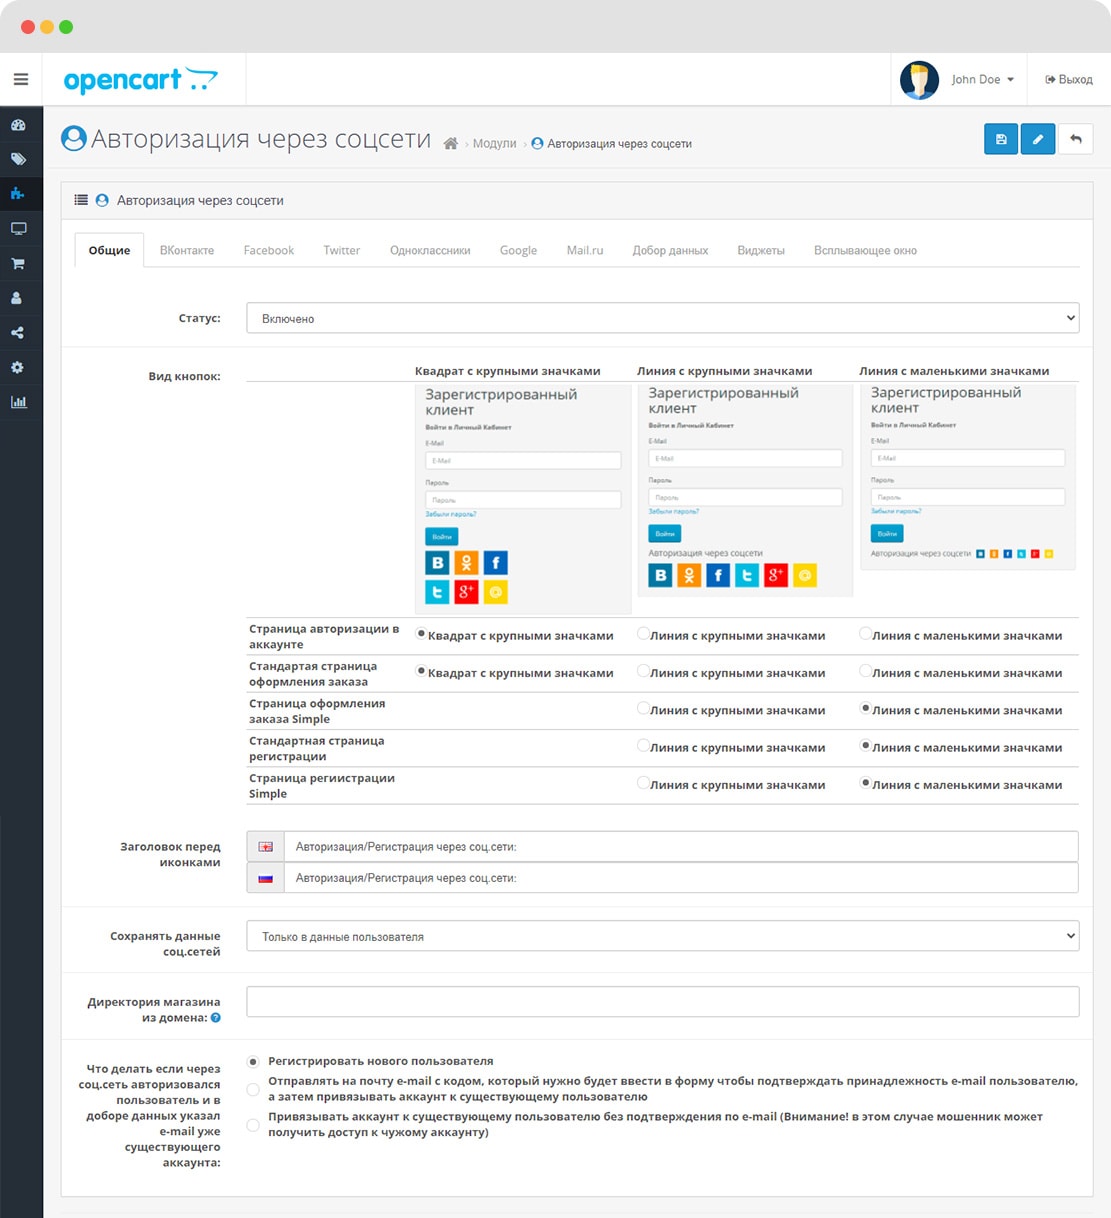This screenshot has width=1111, height=1218.
Task: Open the Сохранять данные соц.сетей dropdown
Action: tap(663, 936)
